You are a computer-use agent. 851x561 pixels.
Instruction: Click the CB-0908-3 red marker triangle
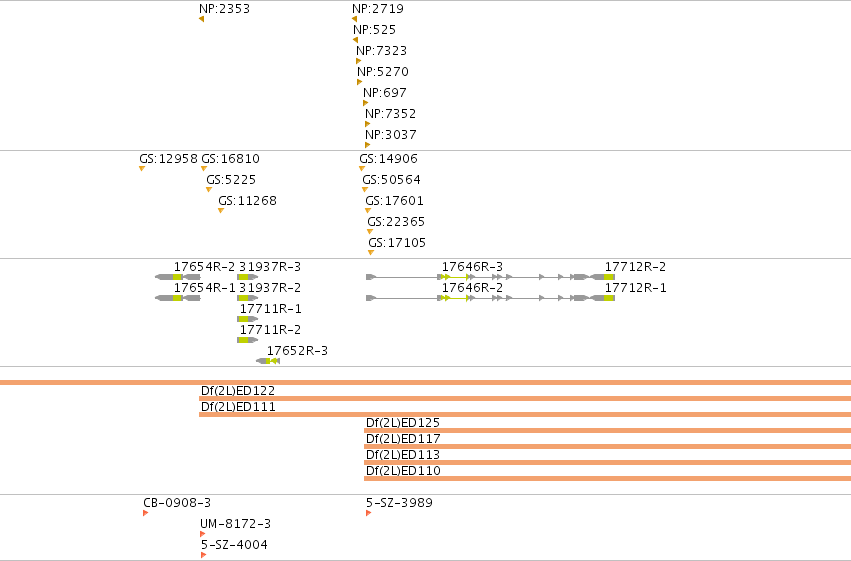point(145,513)
